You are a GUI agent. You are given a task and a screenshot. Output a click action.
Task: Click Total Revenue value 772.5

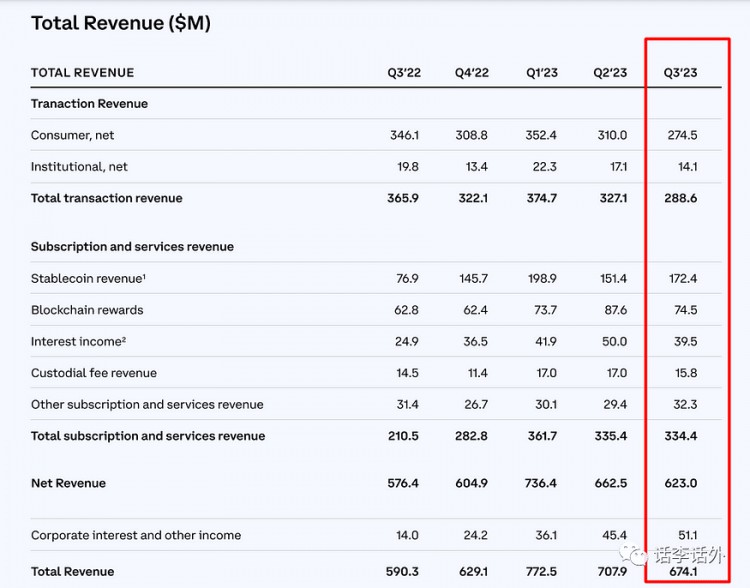coord(541,572)
